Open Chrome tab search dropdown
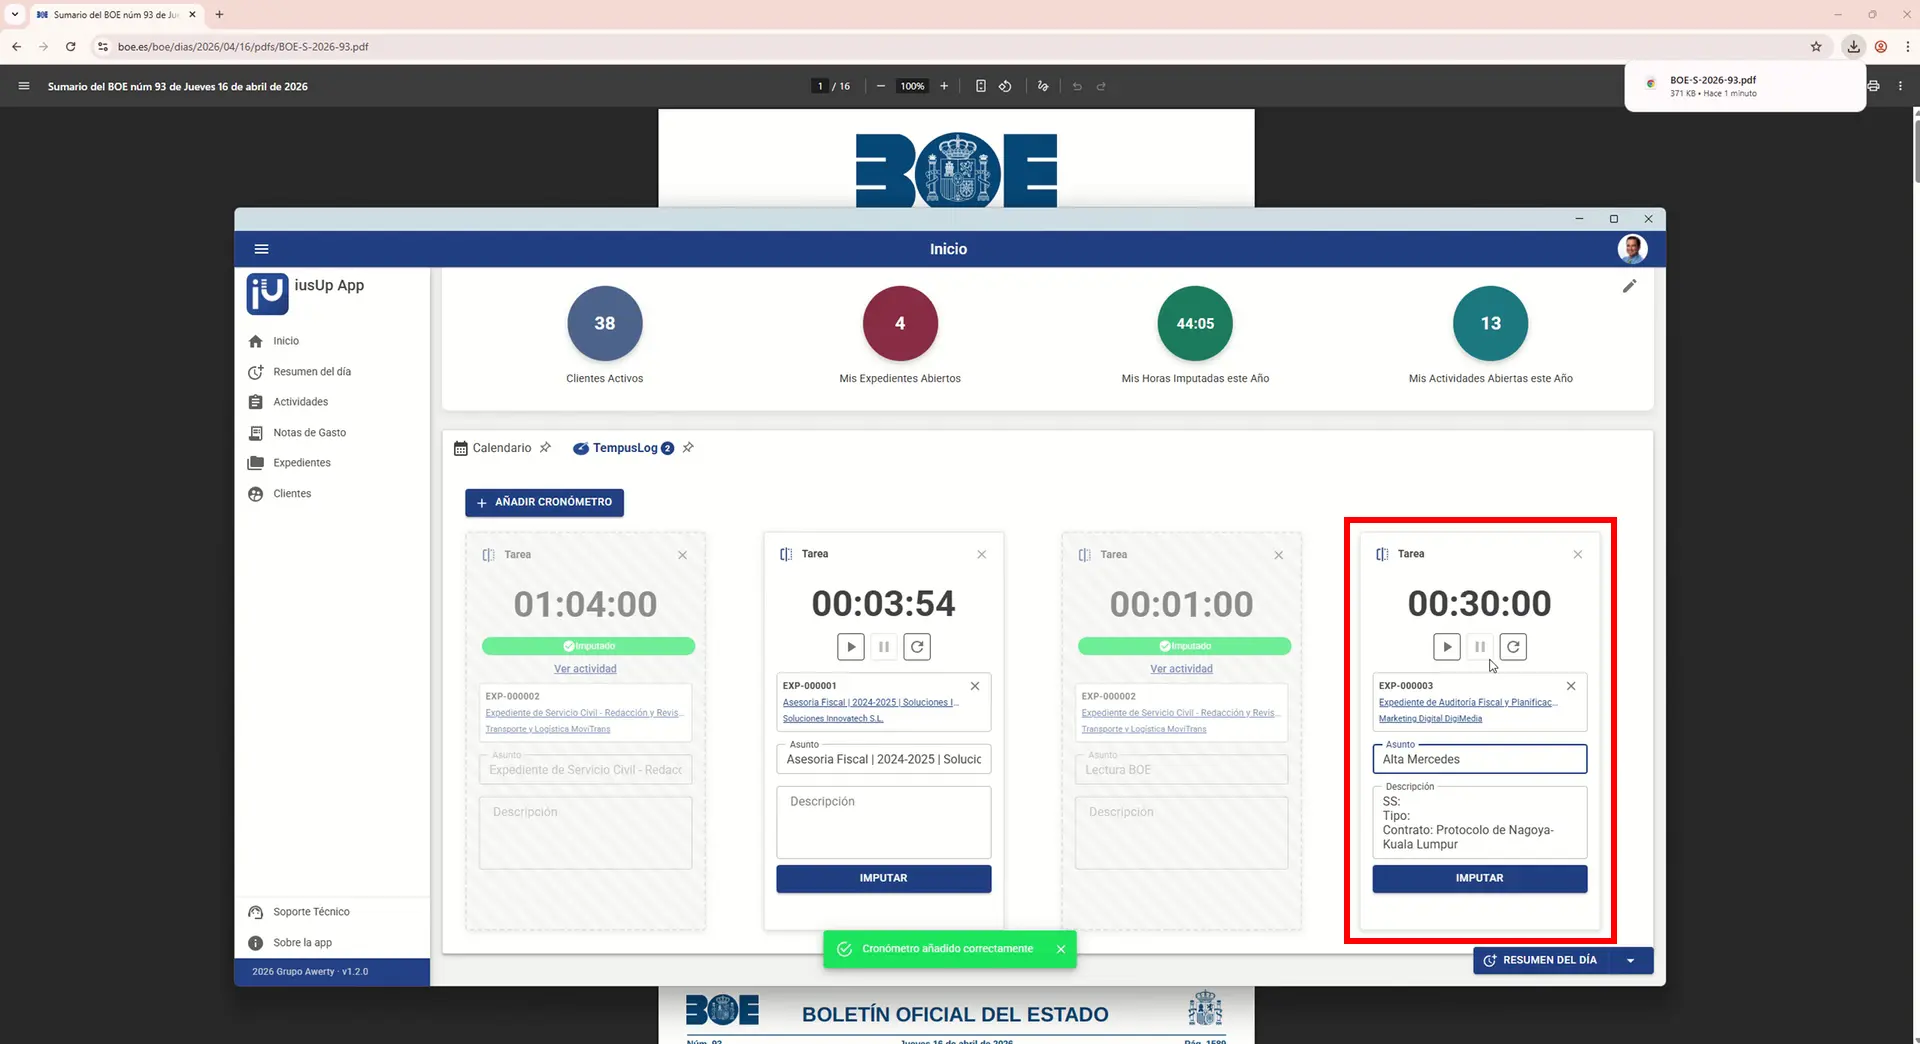The width and height of the screenshot is (1920, 1044). (x=15, y=14)
